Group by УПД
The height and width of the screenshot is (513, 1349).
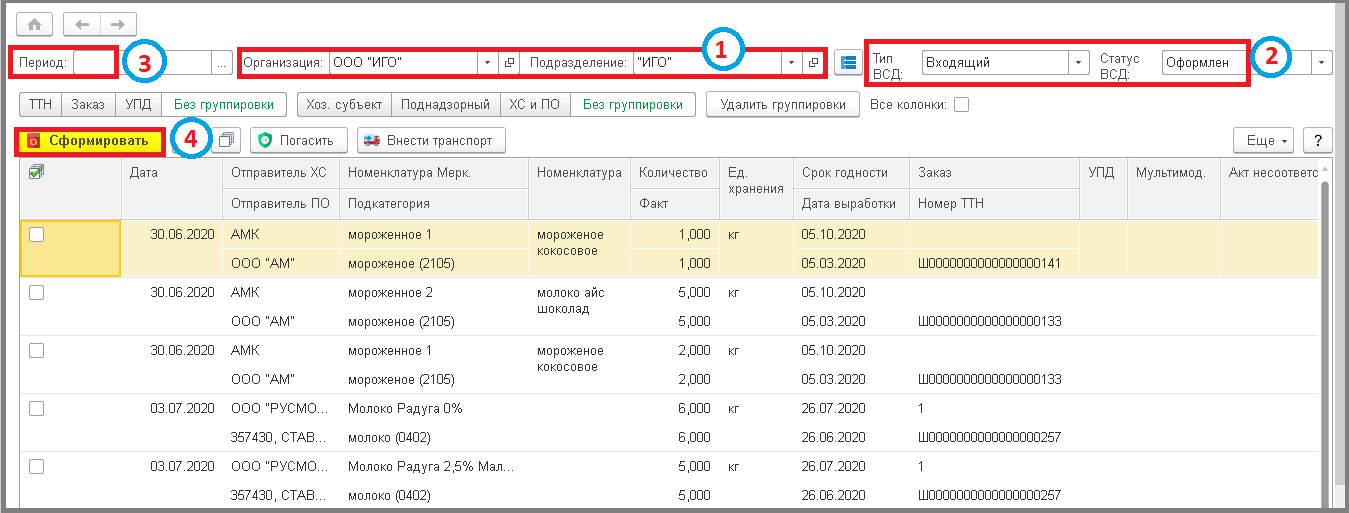pos(138,104)
